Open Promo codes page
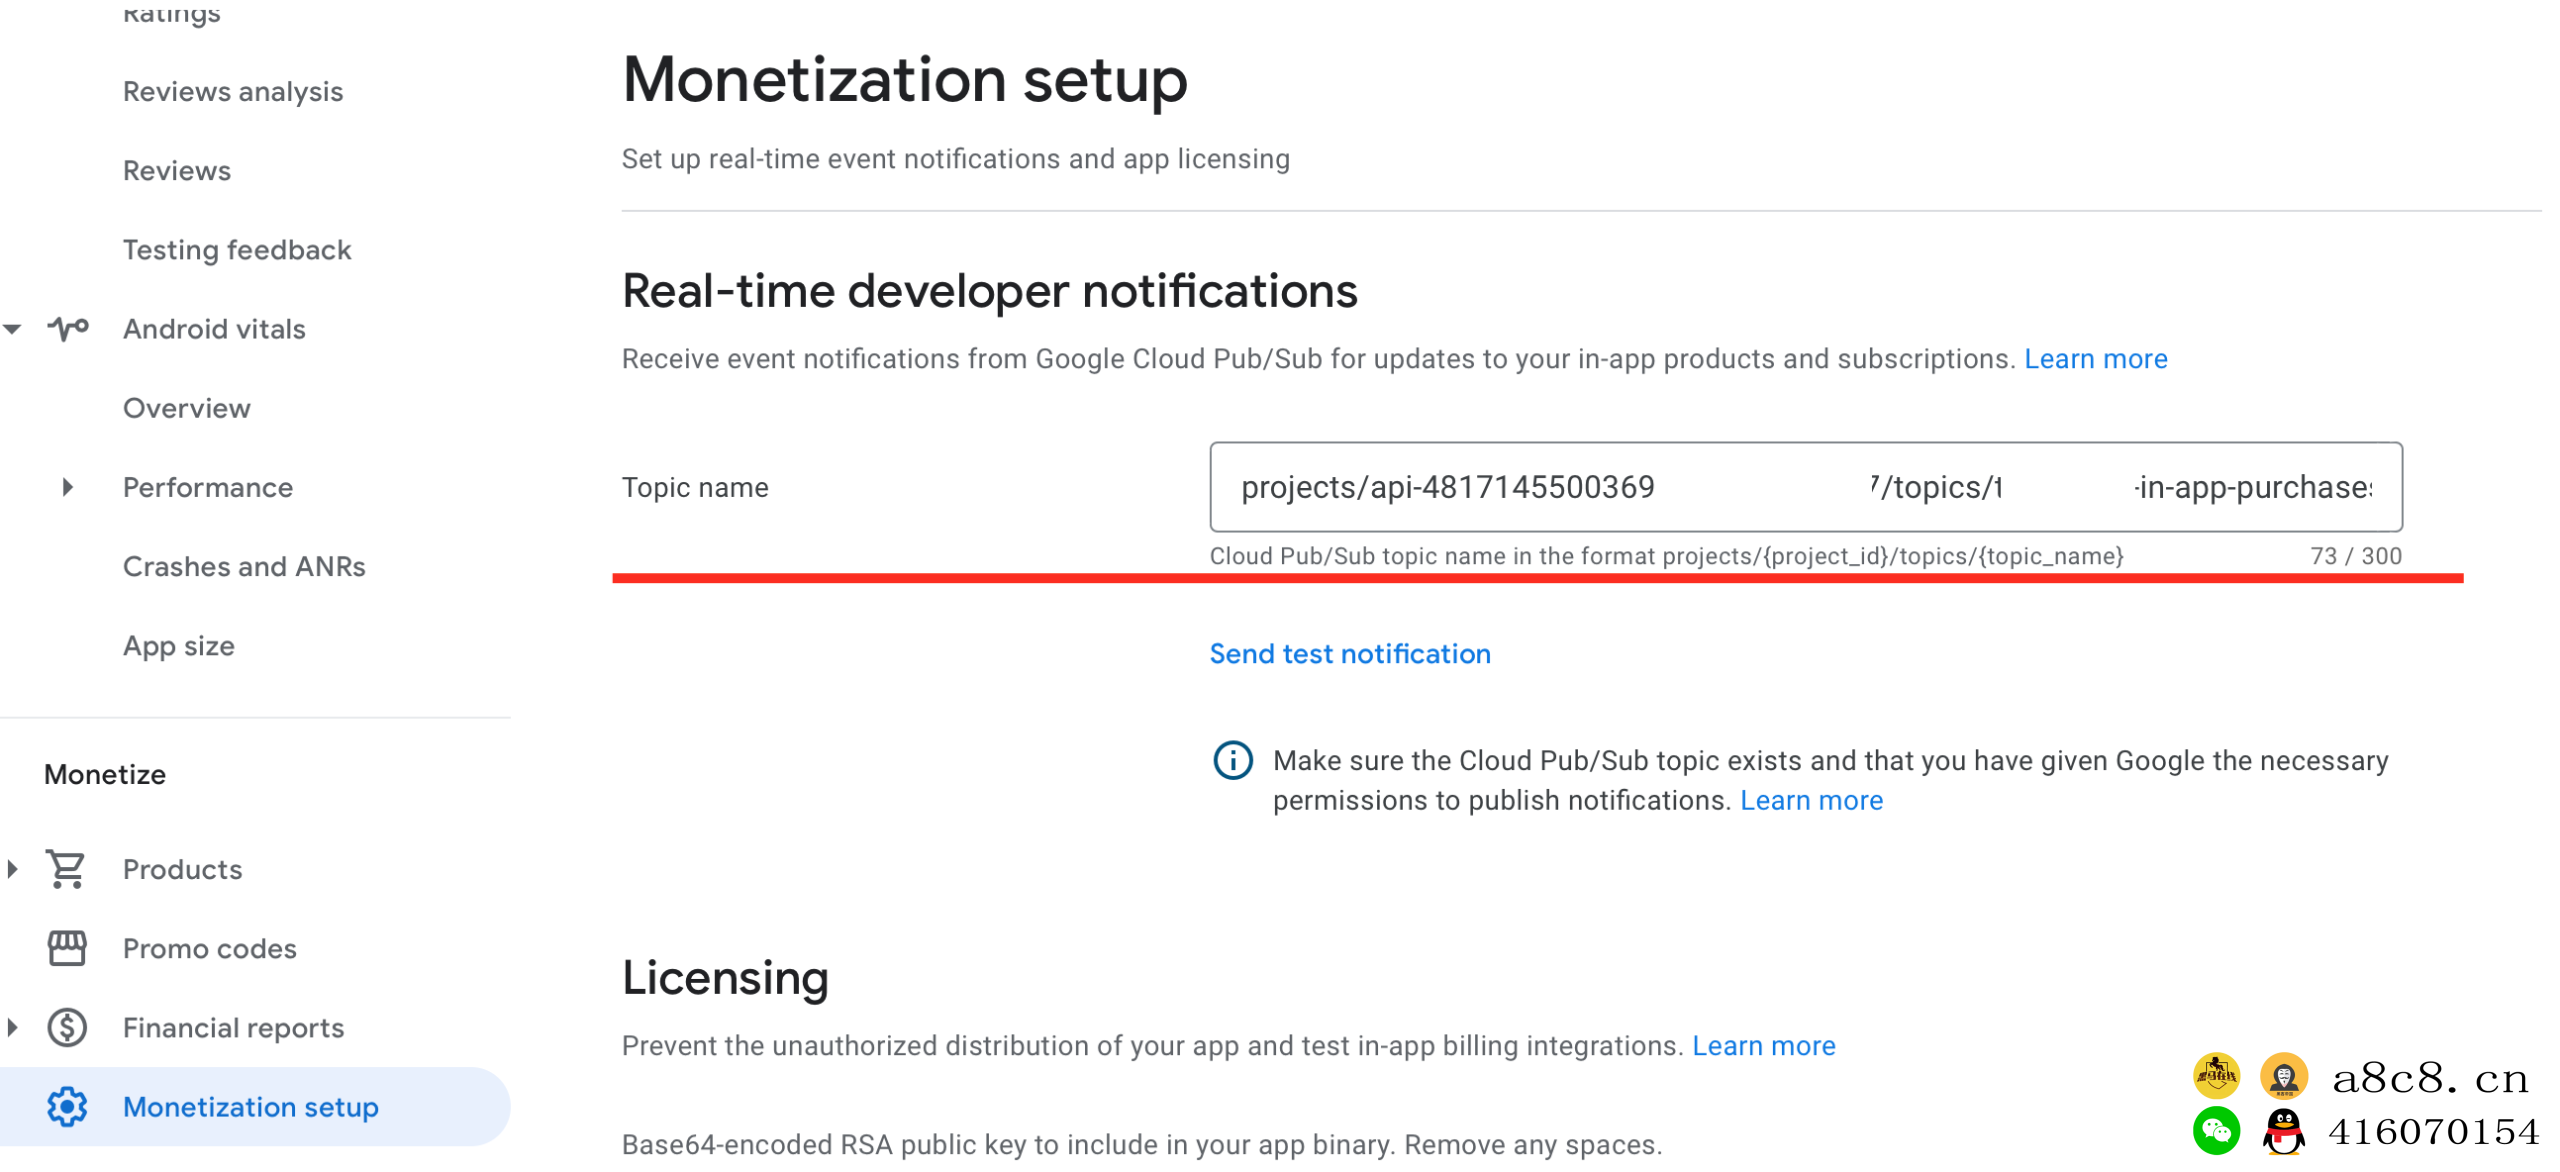This screenshot has height=1172, width=2560. (210, 947)
